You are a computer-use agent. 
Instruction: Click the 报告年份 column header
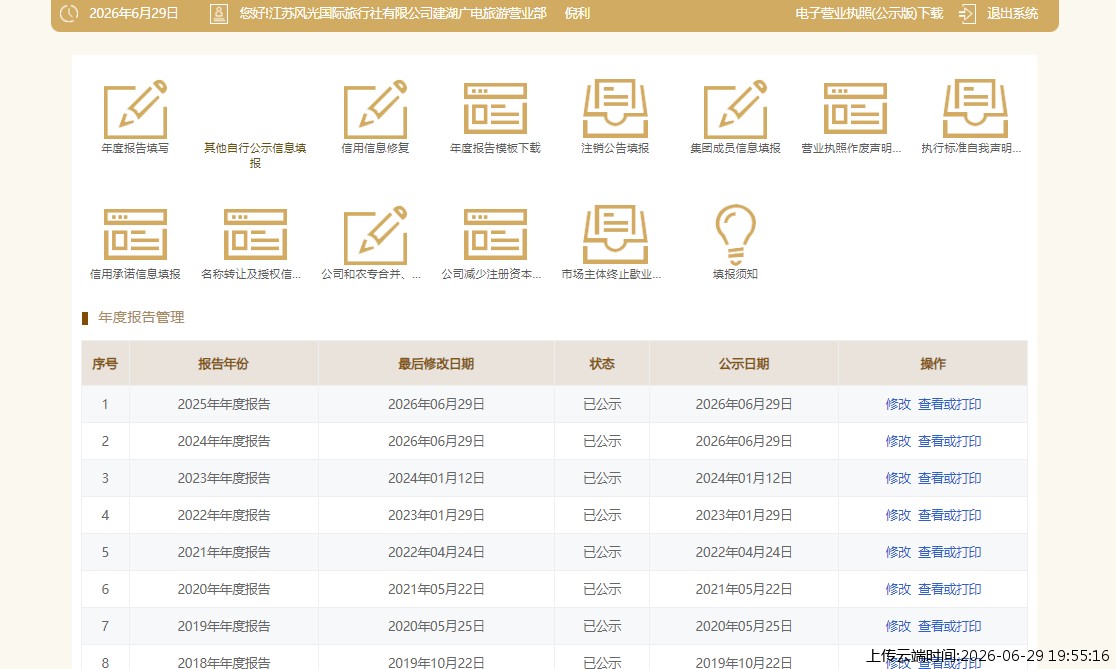(223, 364)
